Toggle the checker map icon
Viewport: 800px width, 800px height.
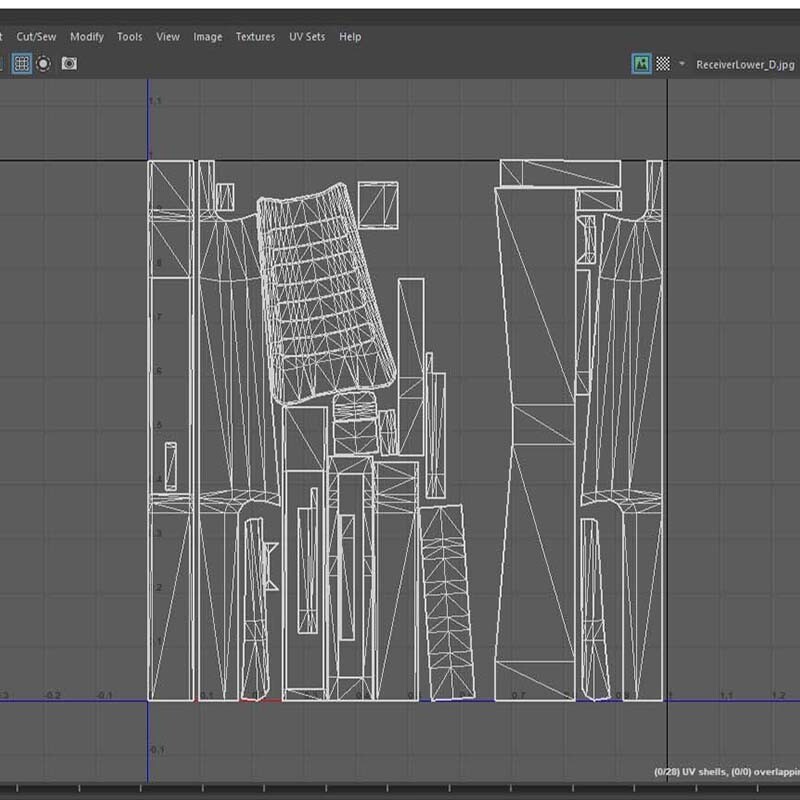click(663, 64)
